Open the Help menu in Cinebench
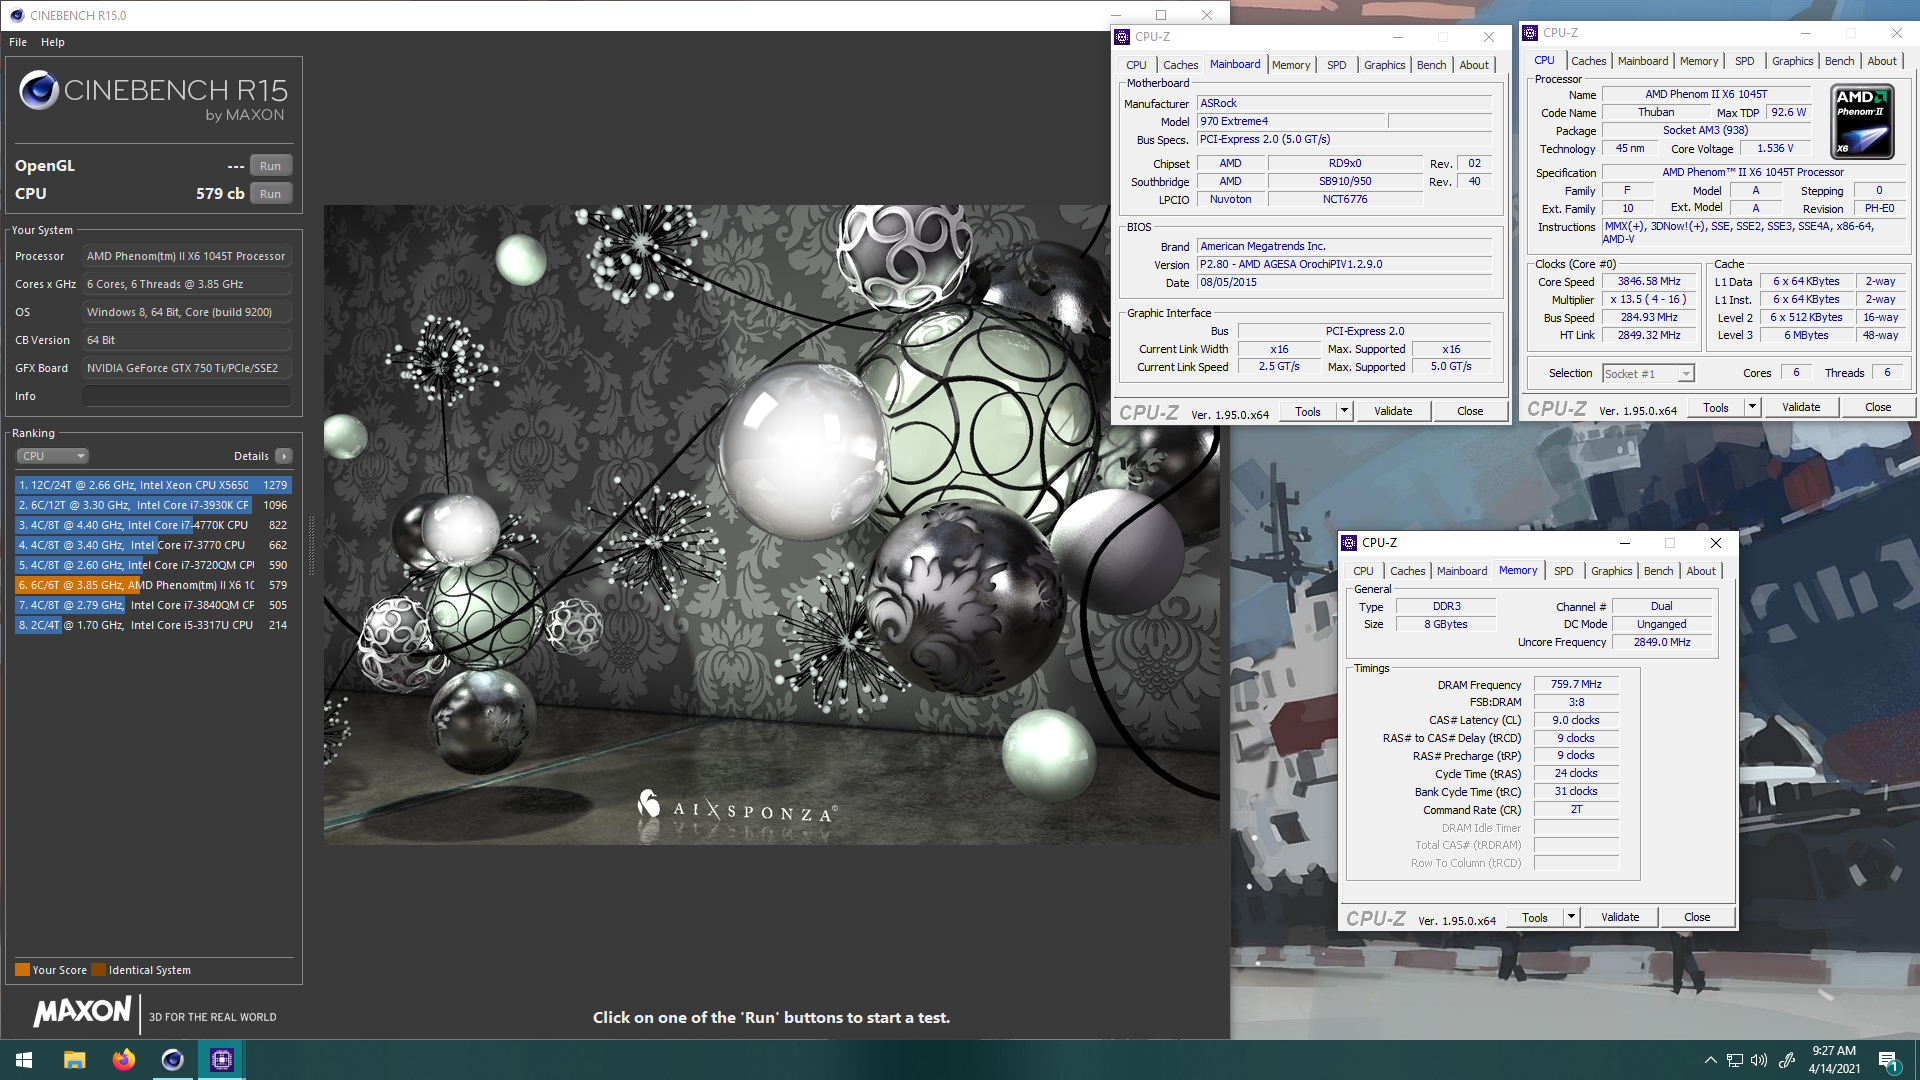This screenshot has height=1080, width=1920. 53,42
